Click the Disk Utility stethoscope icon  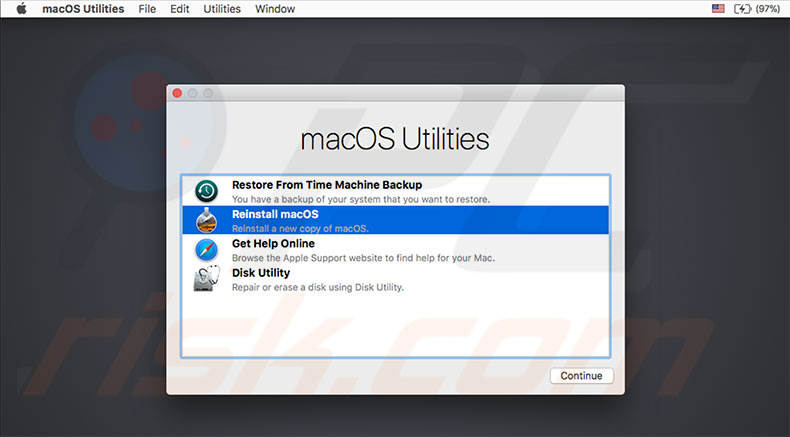coord(207,278)
